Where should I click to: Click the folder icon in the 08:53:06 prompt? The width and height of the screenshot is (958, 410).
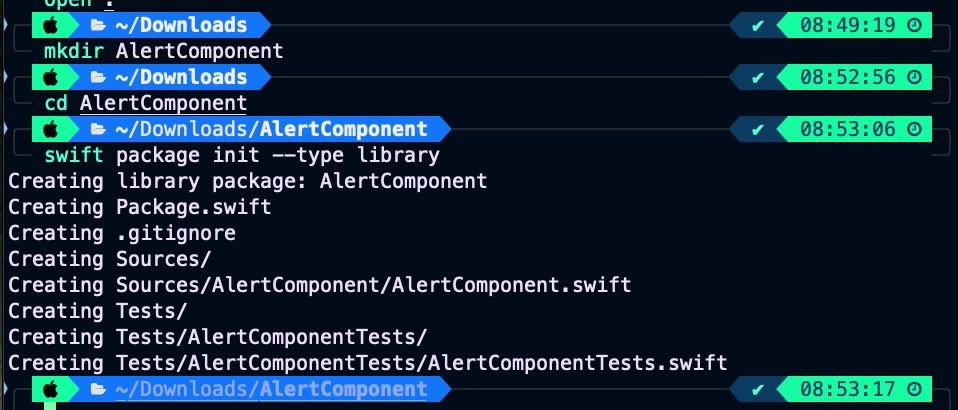pos(98,129)
